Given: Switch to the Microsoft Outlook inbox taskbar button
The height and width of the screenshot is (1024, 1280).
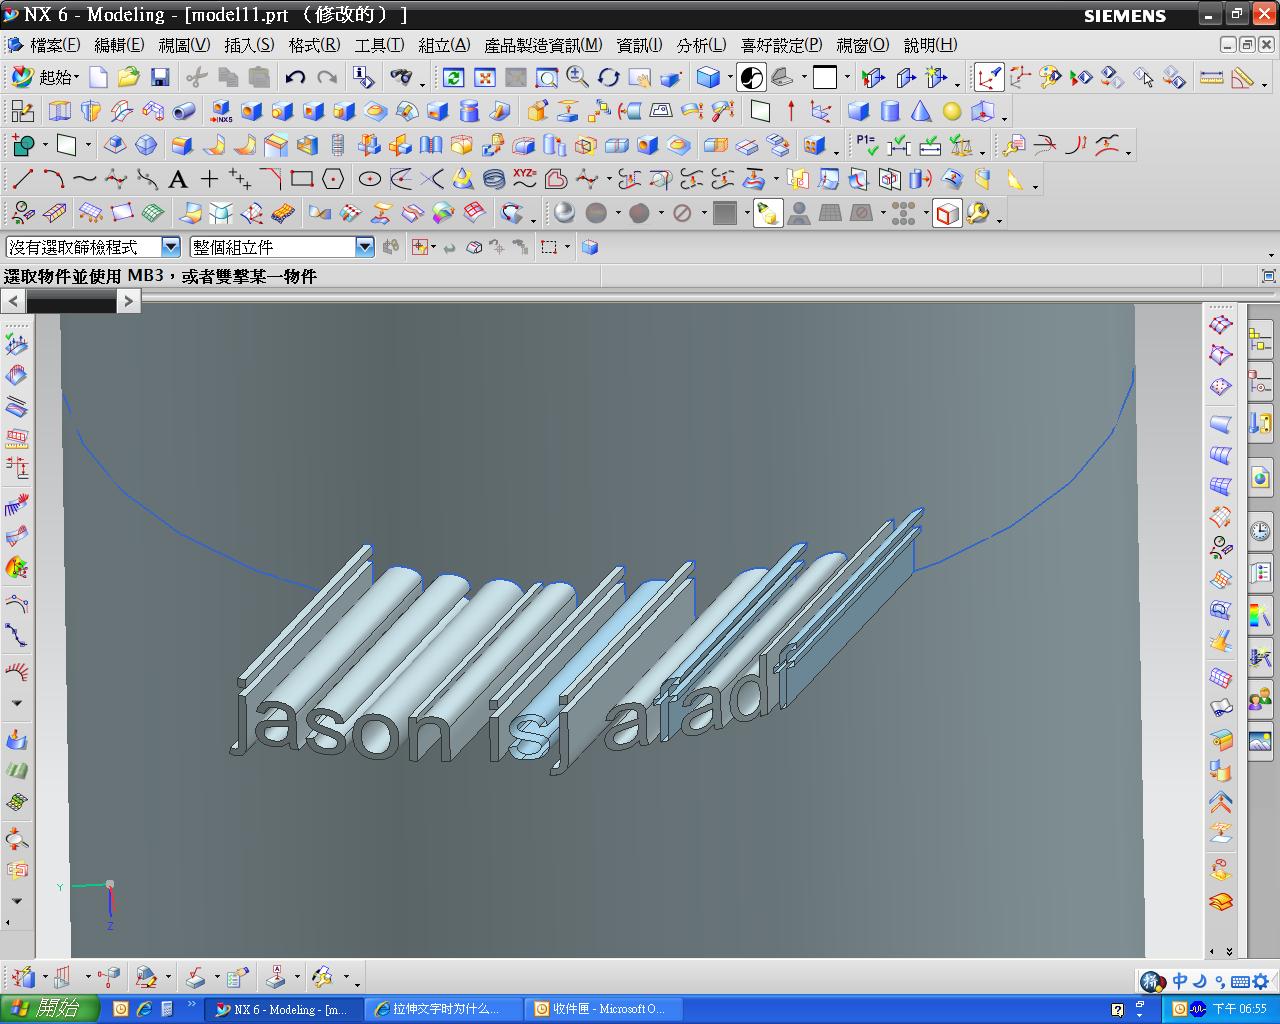Looking at the screenshot, I should 602,1009.
